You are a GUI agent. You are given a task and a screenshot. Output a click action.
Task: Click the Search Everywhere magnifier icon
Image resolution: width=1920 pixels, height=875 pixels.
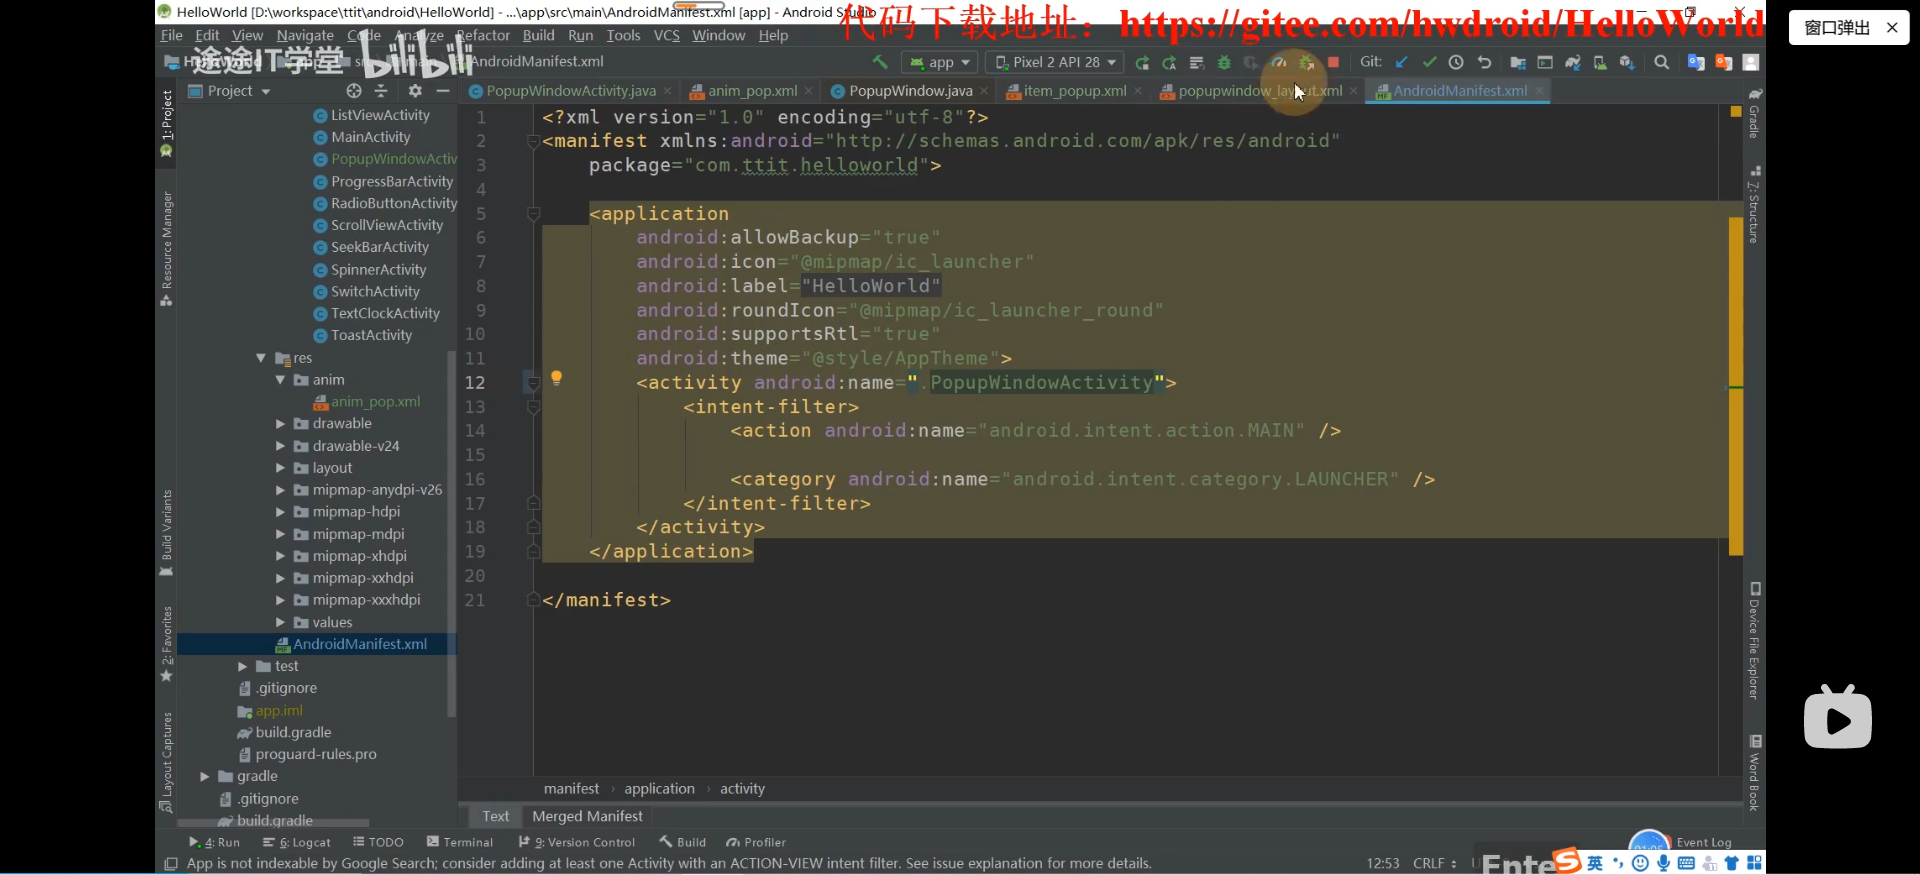coord(1662,62)
